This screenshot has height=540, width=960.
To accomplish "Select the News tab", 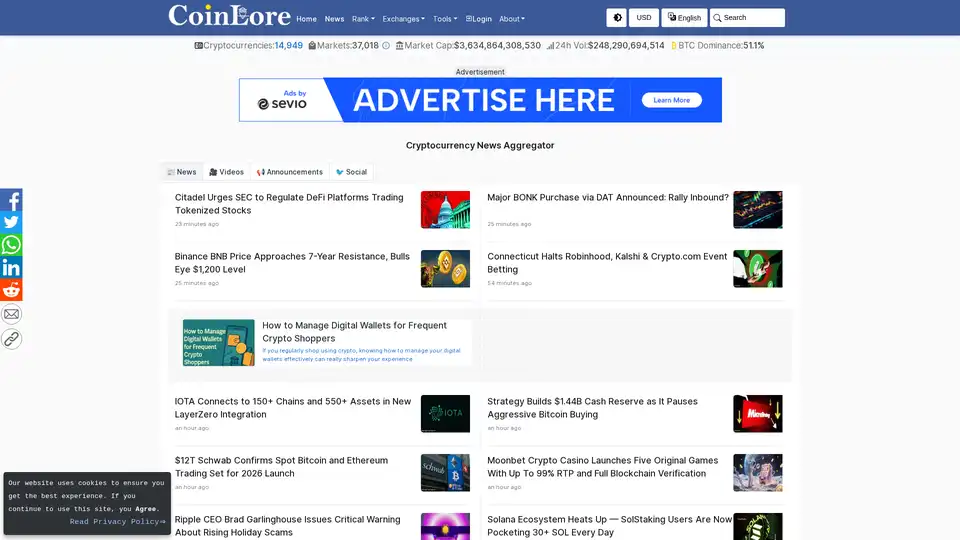I will pyautogui.click(x=182, y=172).
